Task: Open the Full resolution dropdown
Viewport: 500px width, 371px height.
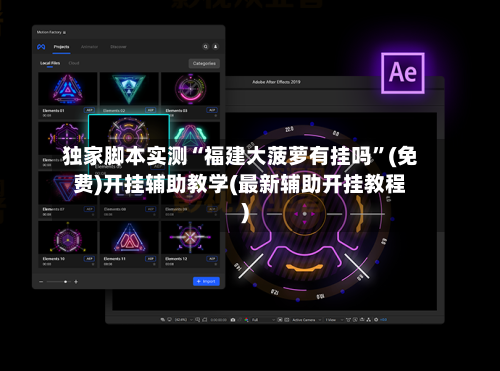Action: [263, 320]
